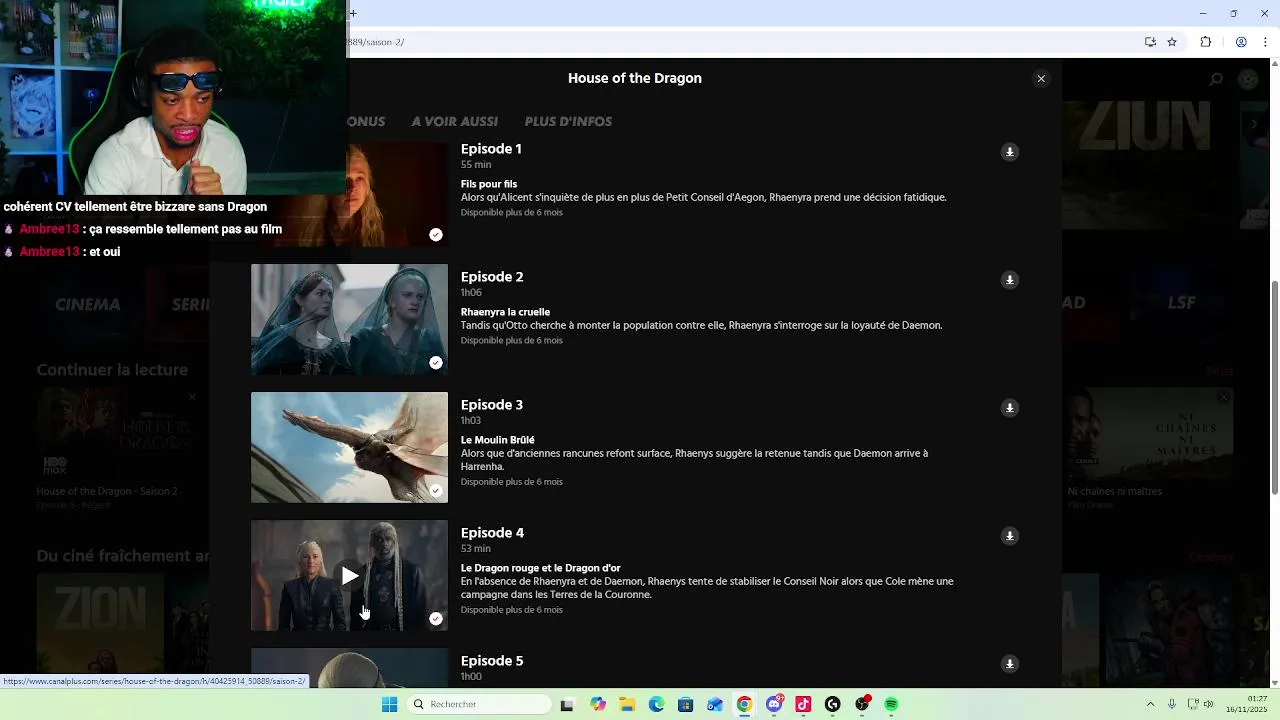Open Microsoft Edge from the taskbar
The height and width of the screenshot is (720, 1280).
click(656, 704)
